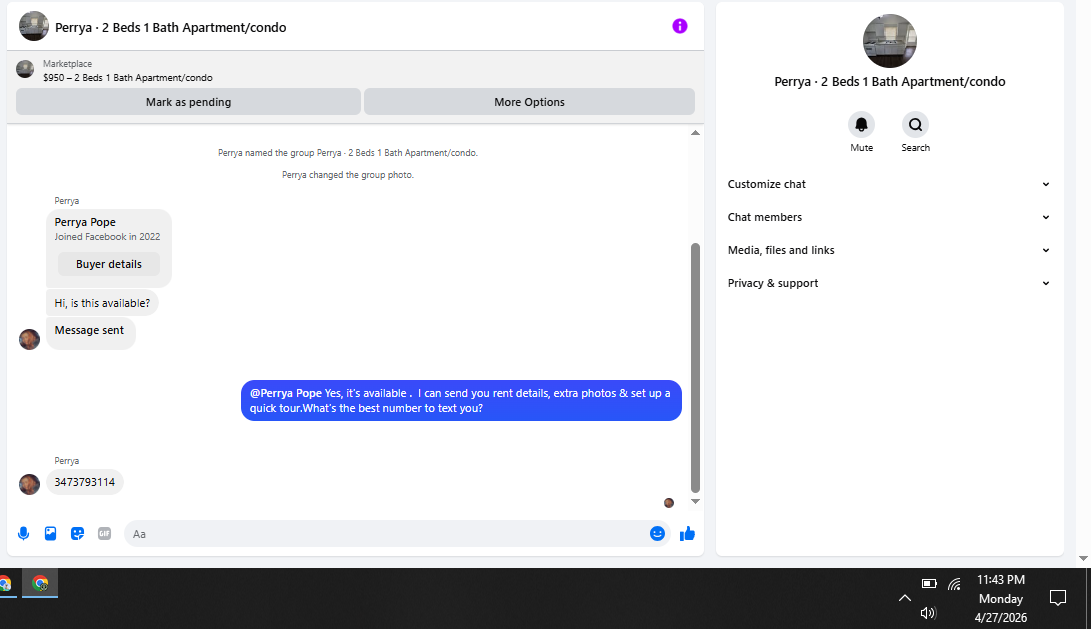Click the 'Hi, is this available?' message

[102, 303]
